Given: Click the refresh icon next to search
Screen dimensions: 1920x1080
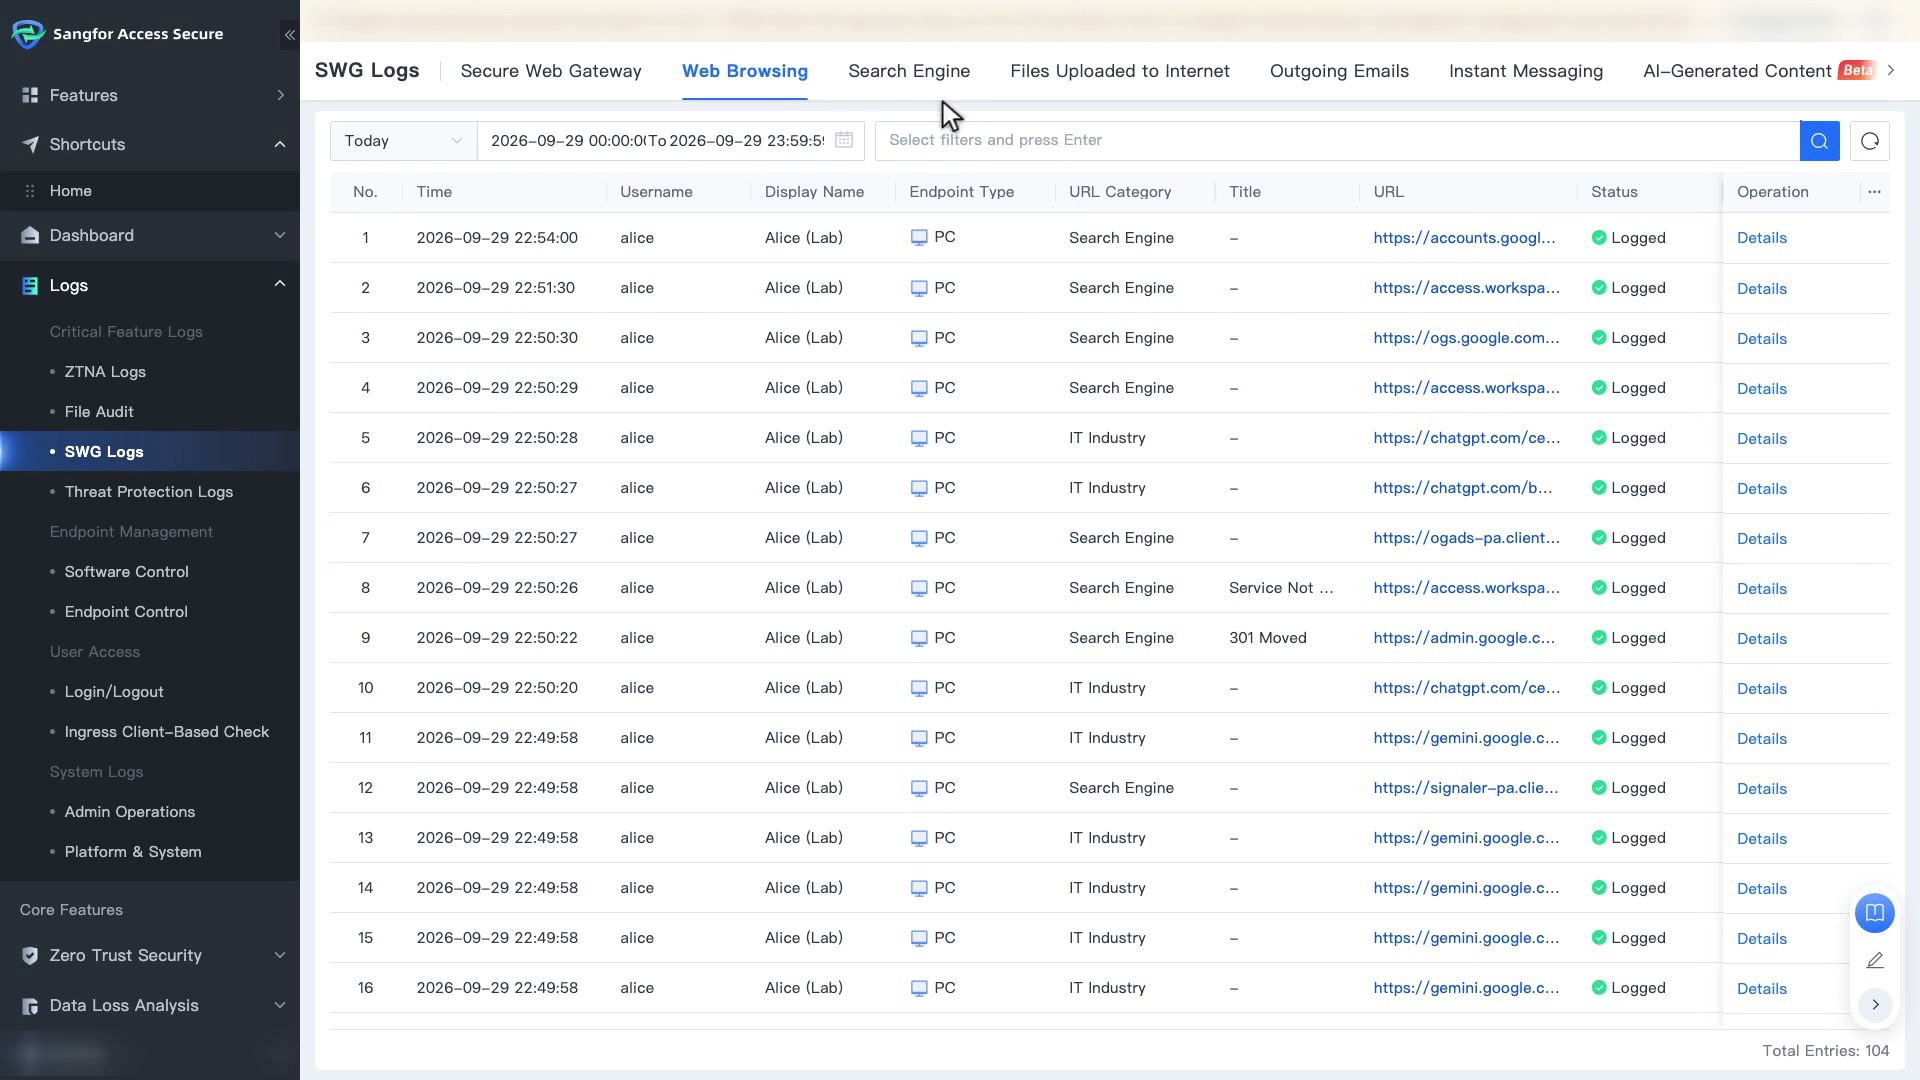Looking at the screenshot, I should tap(1869, 141).
